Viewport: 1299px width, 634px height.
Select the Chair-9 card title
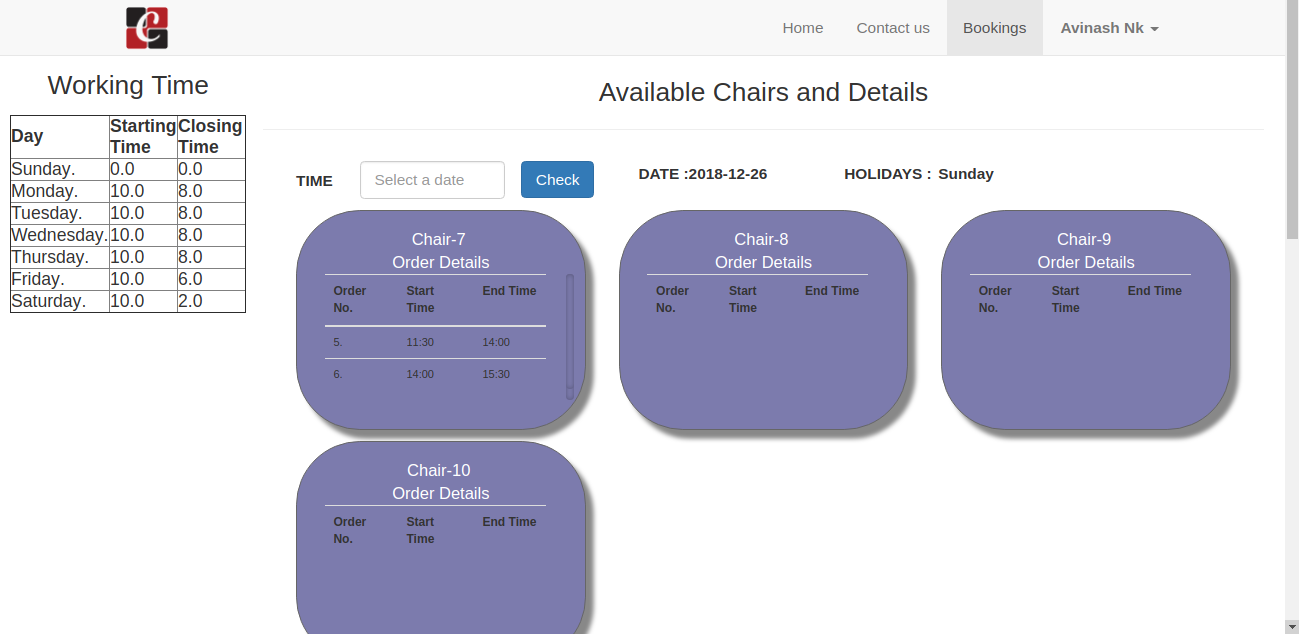pos(1084,239)
